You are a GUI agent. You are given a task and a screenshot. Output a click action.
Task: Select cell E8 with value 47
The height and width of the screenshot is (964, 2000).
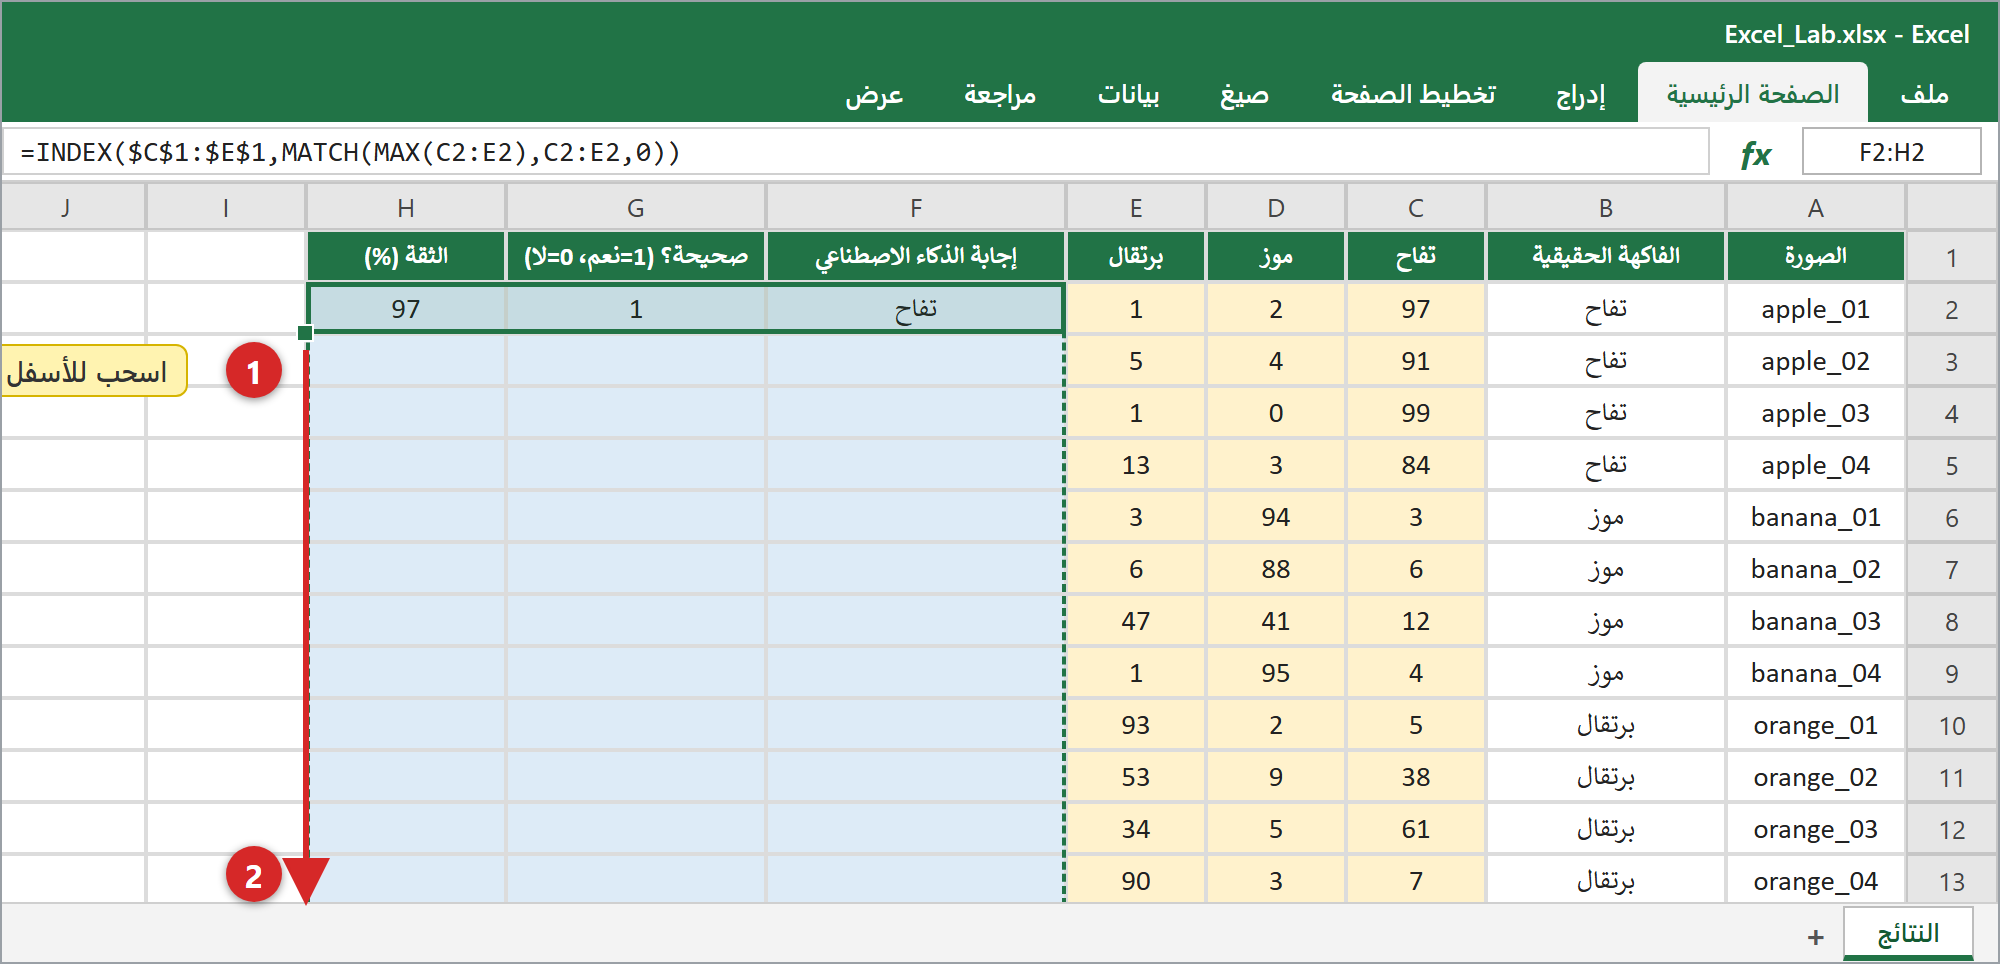[x=1136, y=621]
